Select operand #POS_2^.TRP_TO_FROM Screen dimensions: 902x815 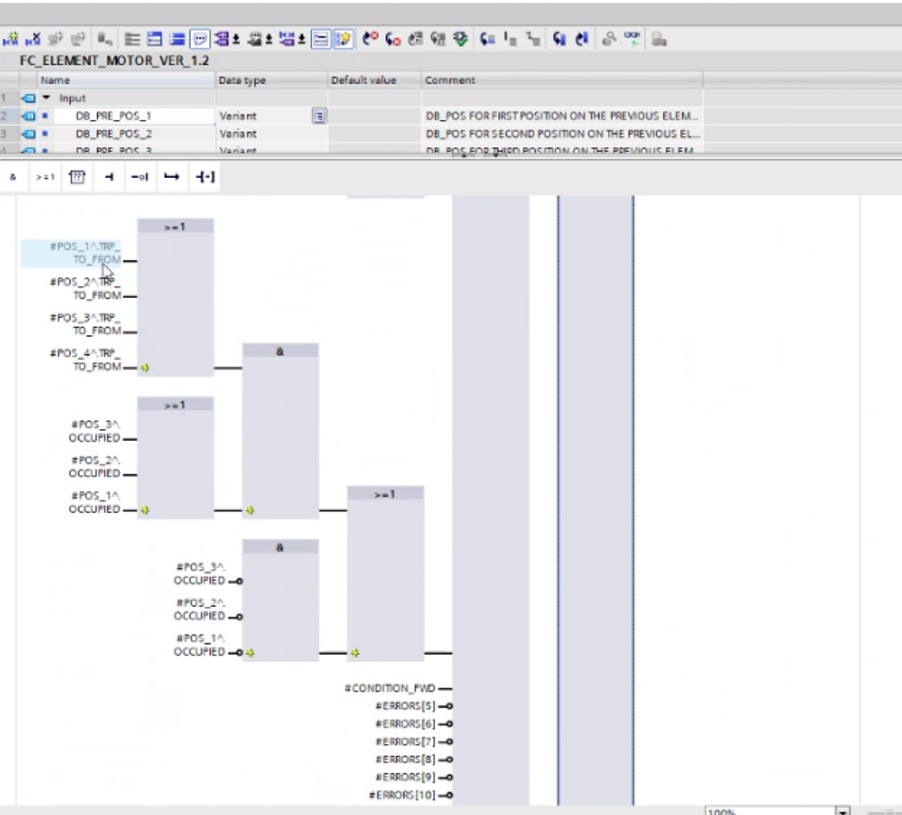pyautogui.click(x=85, y=289)
